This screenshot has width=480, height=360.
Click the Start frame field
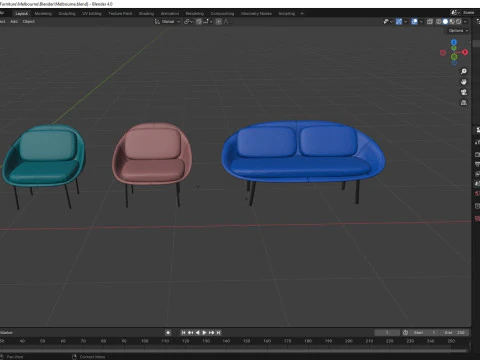[424, 333]
